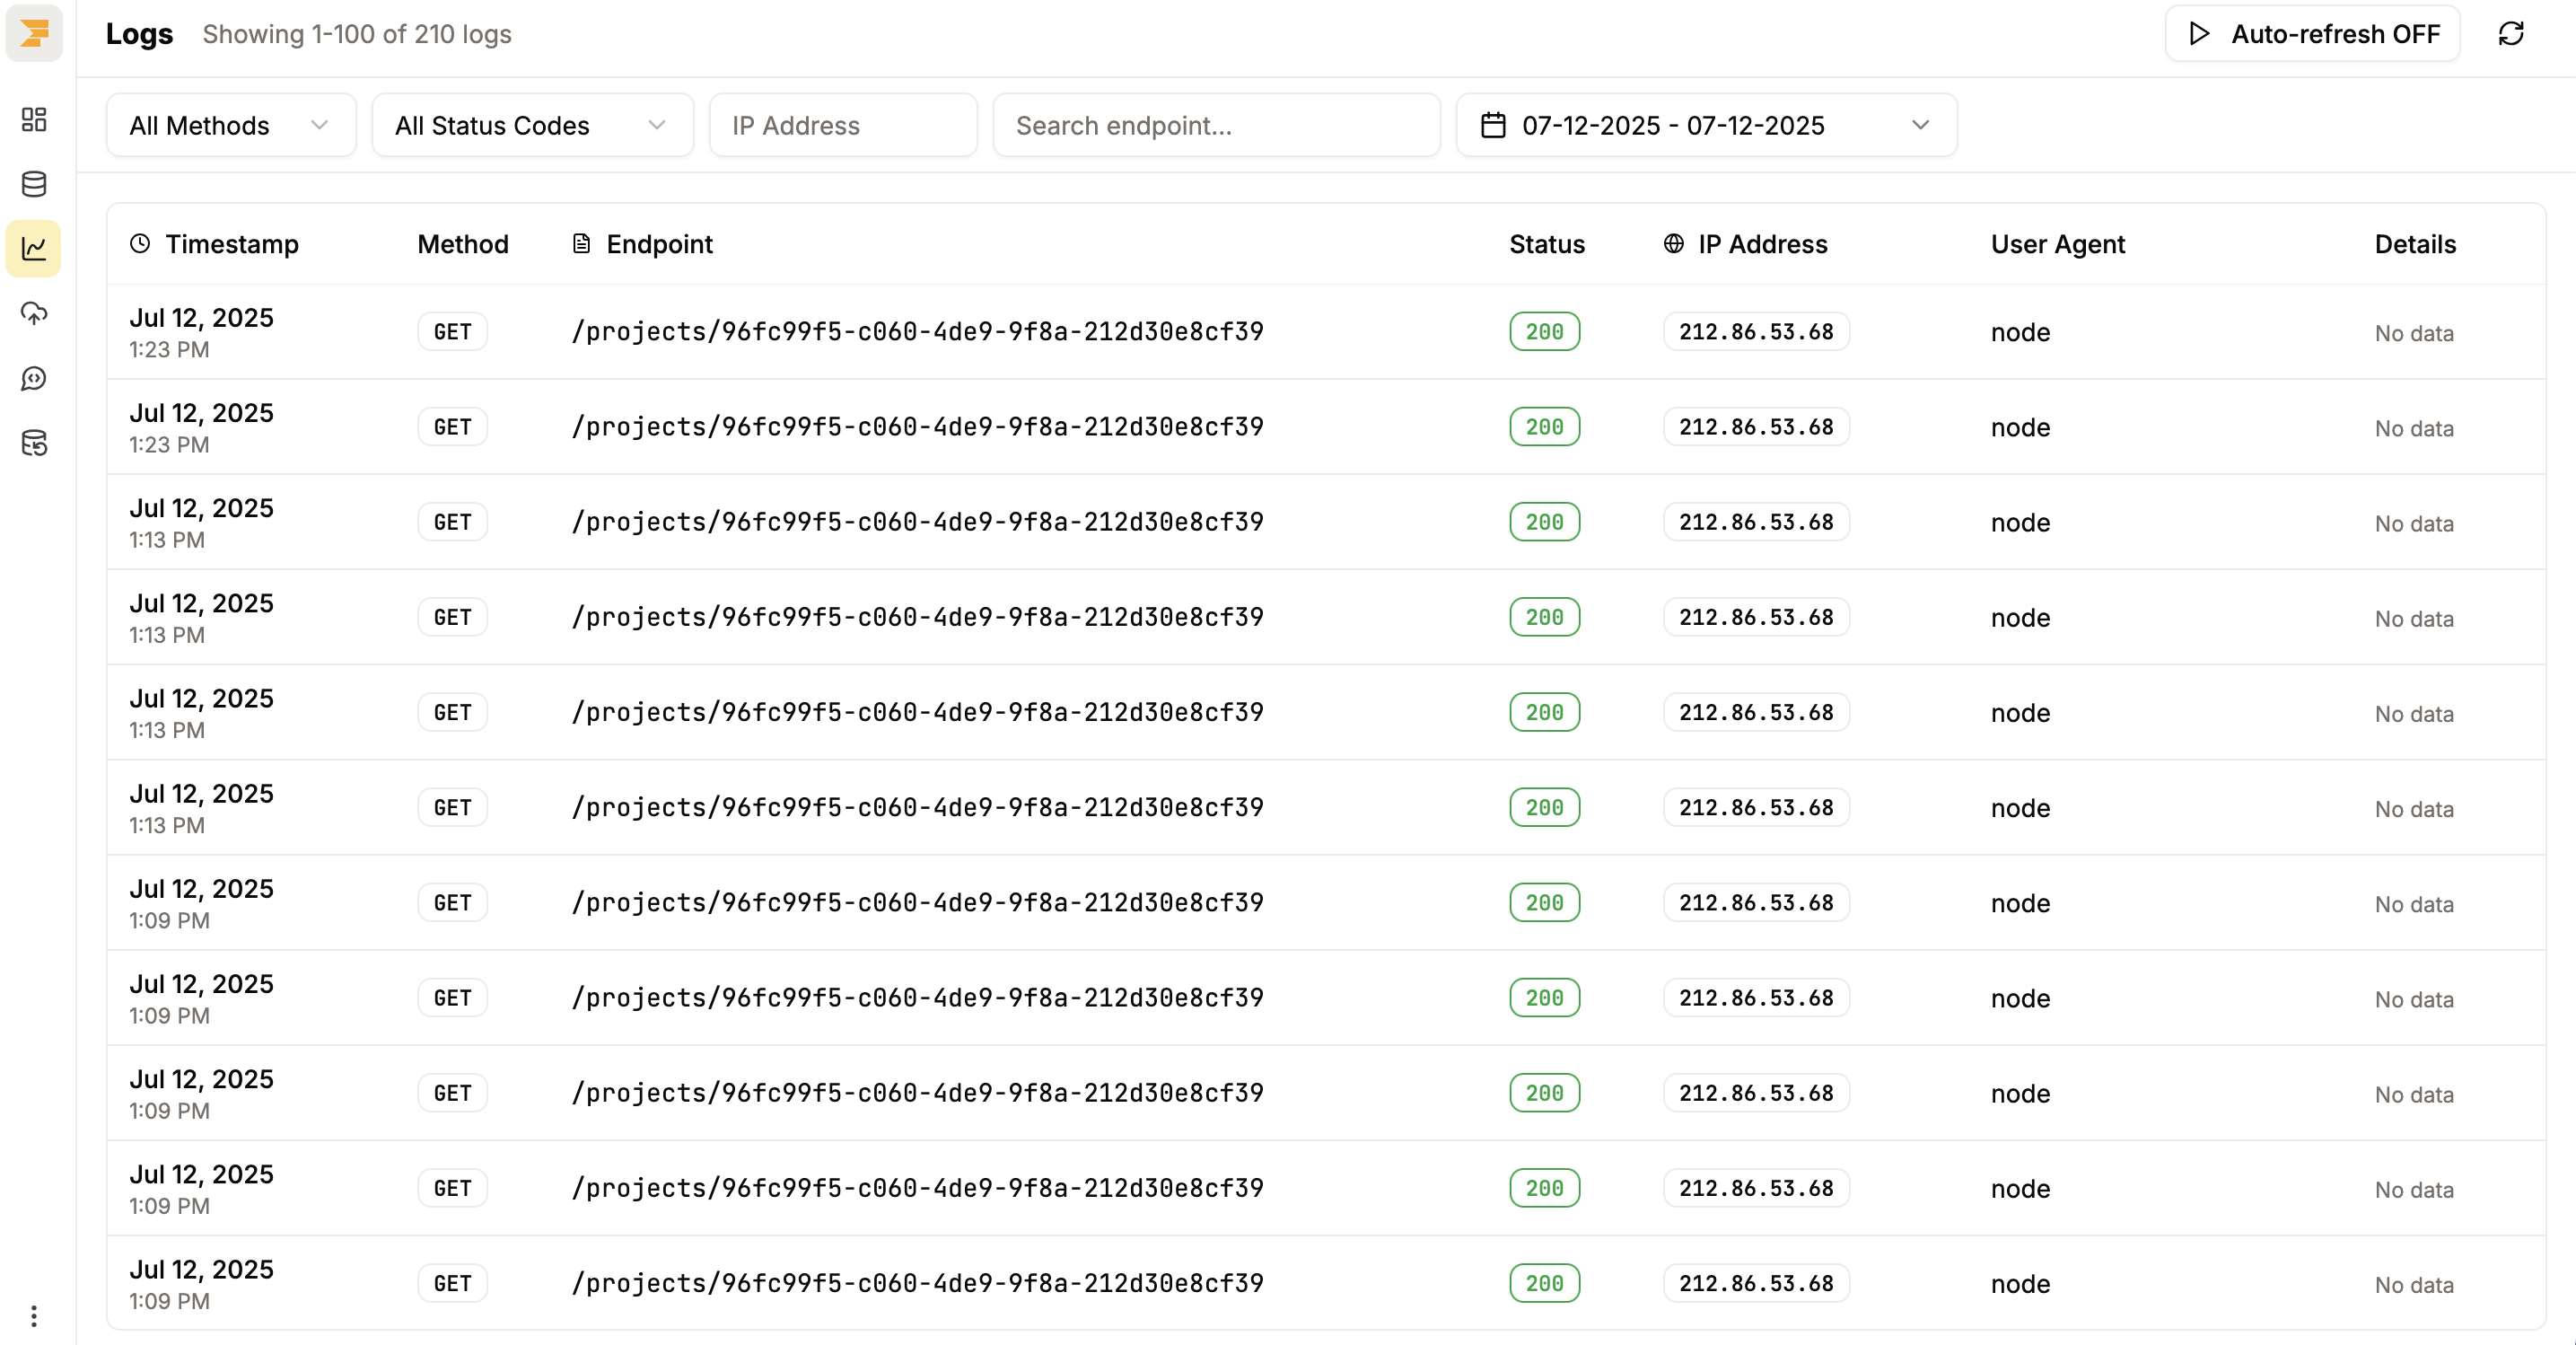Screen dimensions: 2576x1345
Task: Open the All Methods dropdown
Action: [230, 125]
